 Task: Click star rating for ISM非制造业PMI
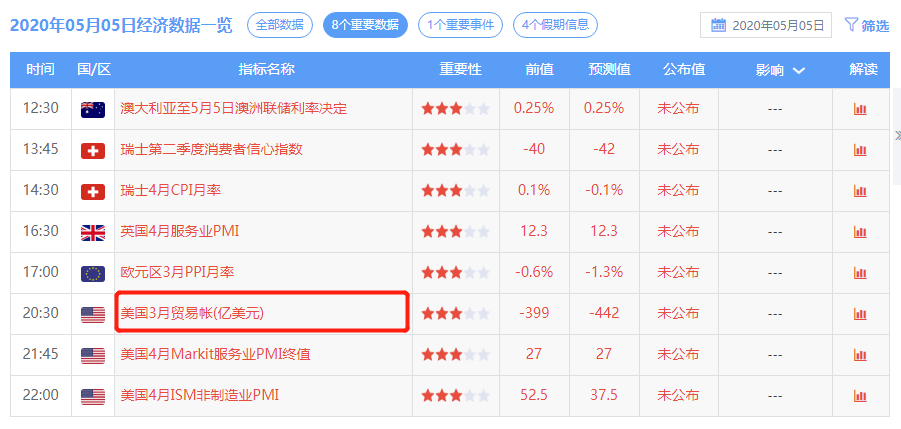pos(455,396)
